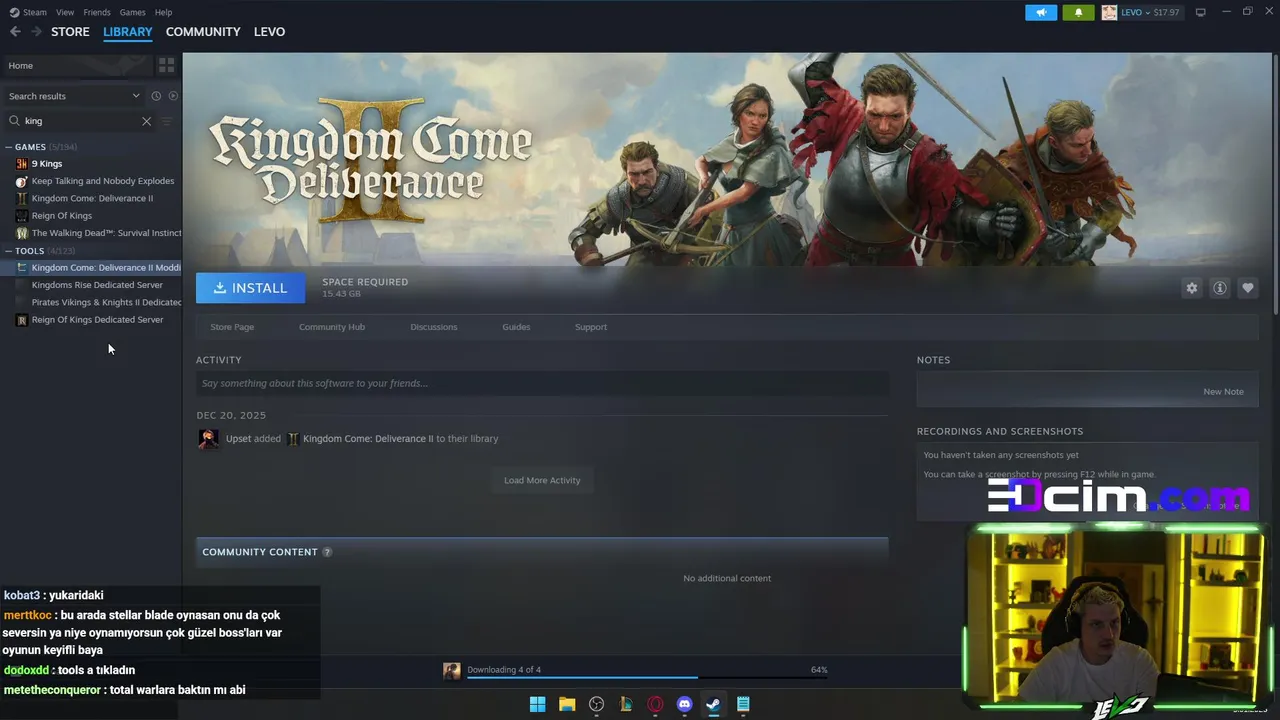Show the info details icon
This screenshot has height=720, width=1280.
1220,288
